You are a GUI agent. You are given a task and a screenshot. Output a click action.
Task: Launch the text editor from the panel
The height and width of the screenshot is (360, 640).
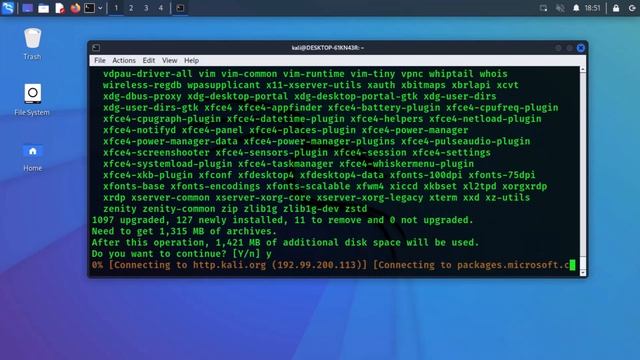coord(60,8)
